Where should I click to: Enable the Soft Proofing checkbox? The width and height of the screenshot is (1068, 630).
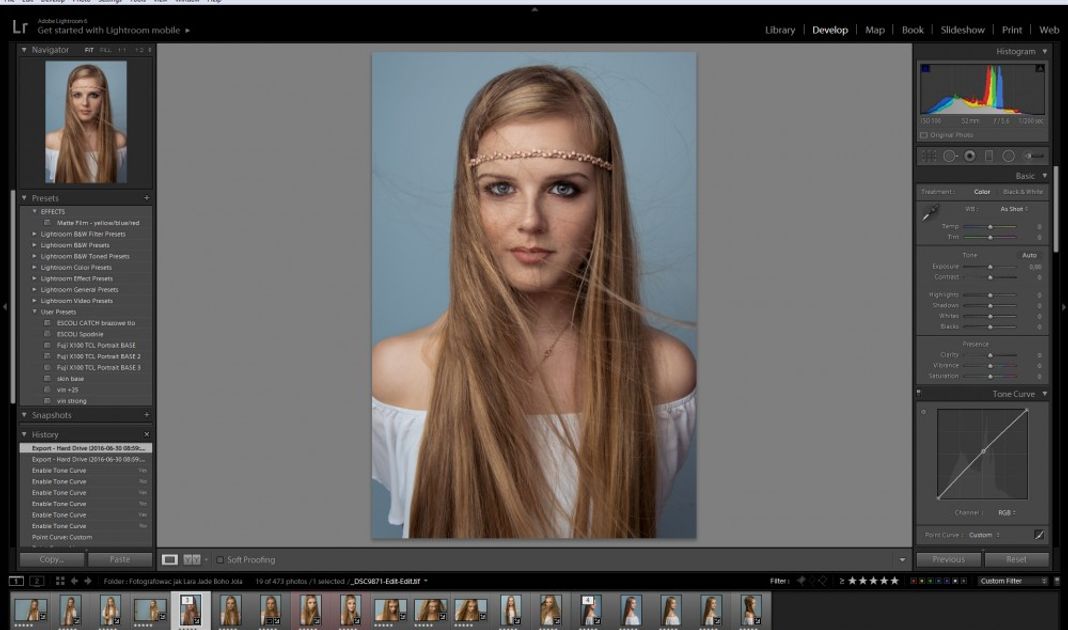click(x=220, y=560)
